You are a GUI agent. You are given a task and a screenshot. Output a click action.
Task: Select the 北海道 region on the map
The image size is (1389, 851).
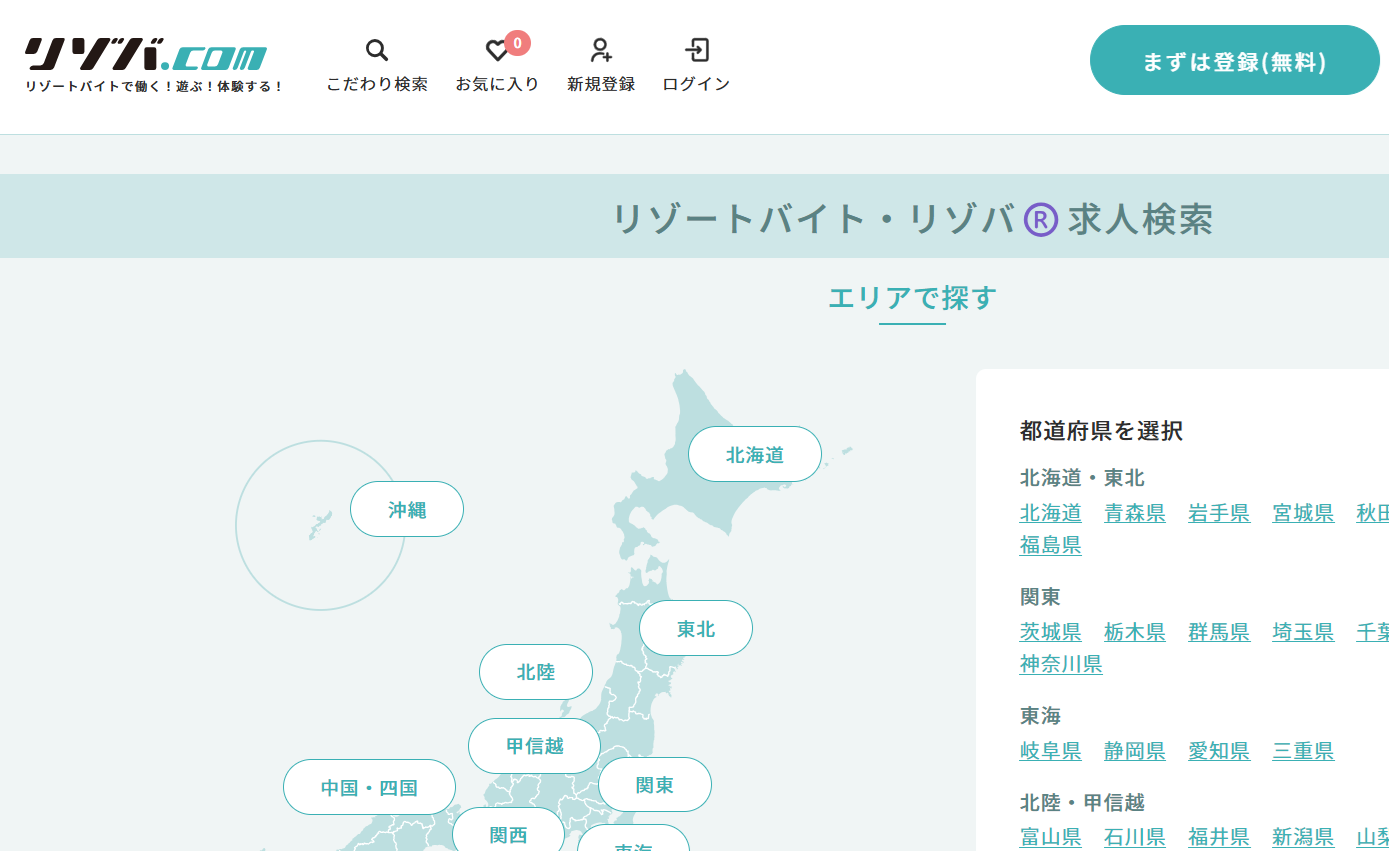(754, 455)
